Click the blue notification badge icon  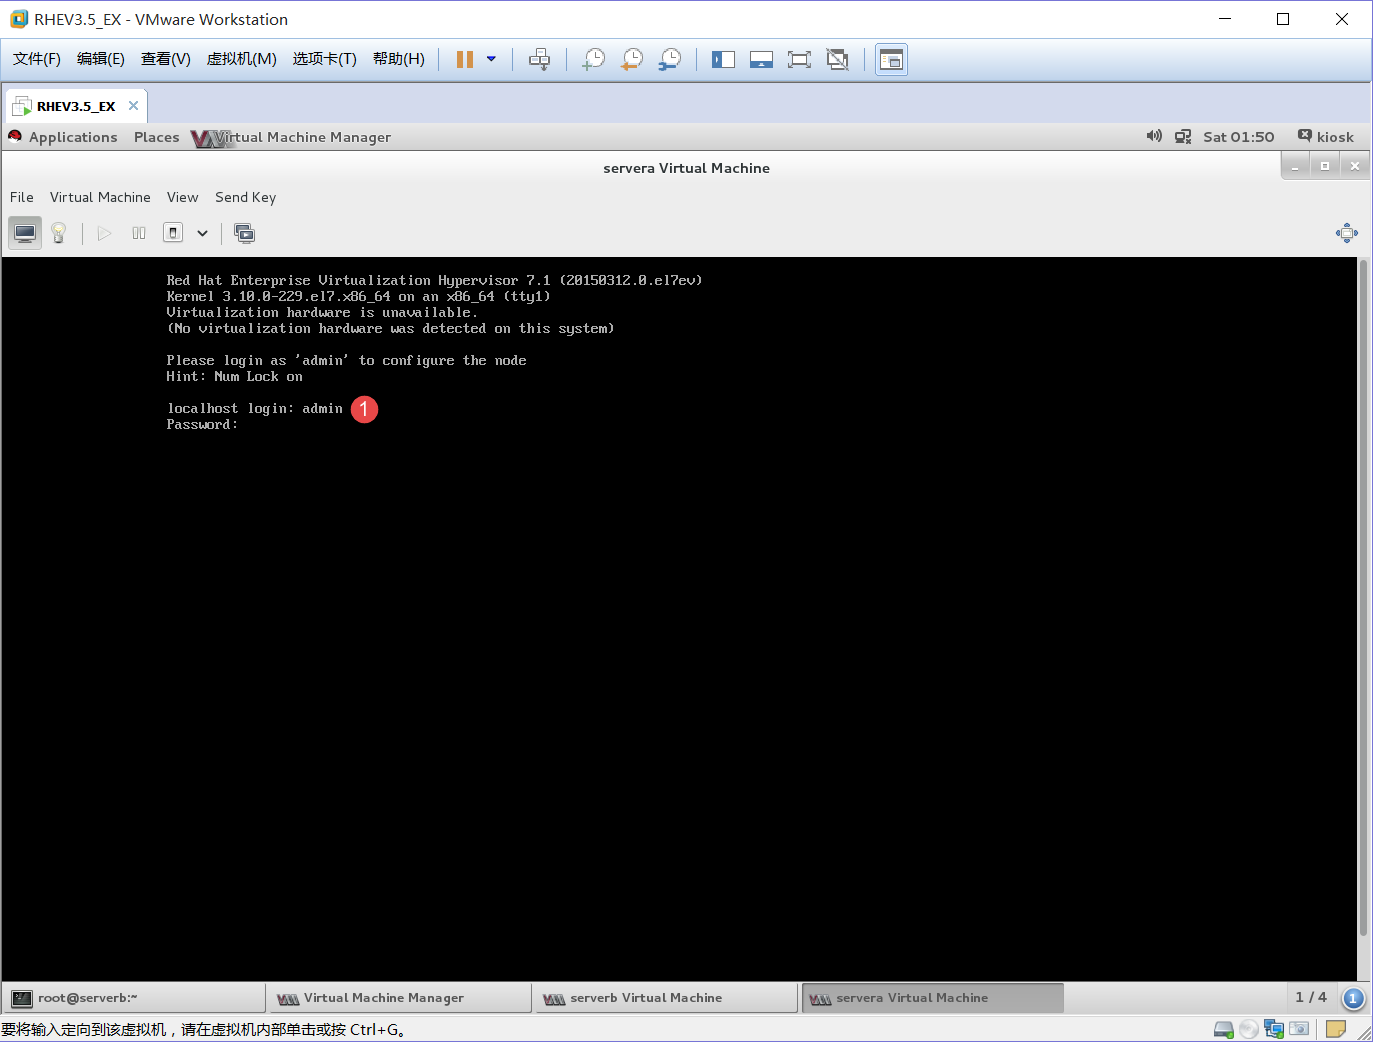click(x=1353, y=998)
